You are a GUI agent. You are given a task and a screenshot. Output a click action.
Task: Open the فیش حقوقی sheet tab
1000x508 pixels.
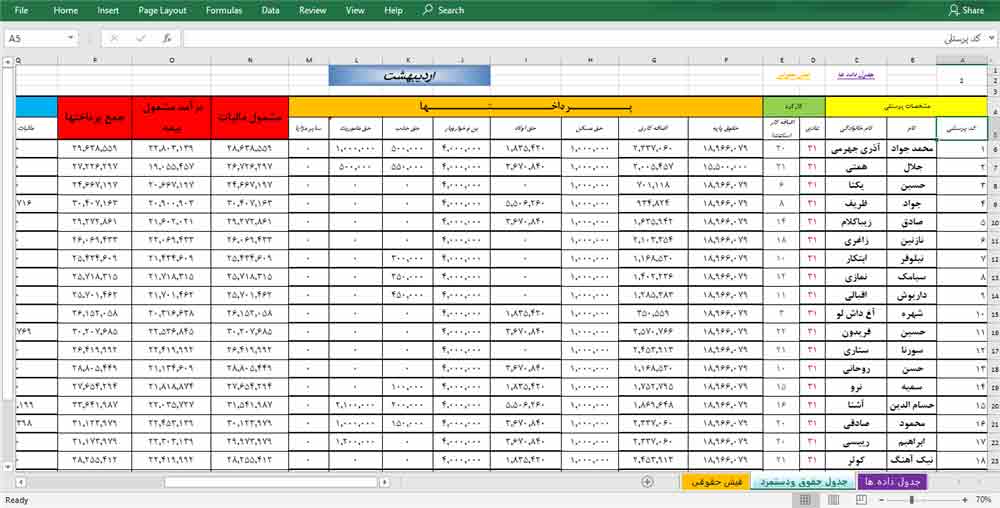pyautogui.click(x=716, y=482)
